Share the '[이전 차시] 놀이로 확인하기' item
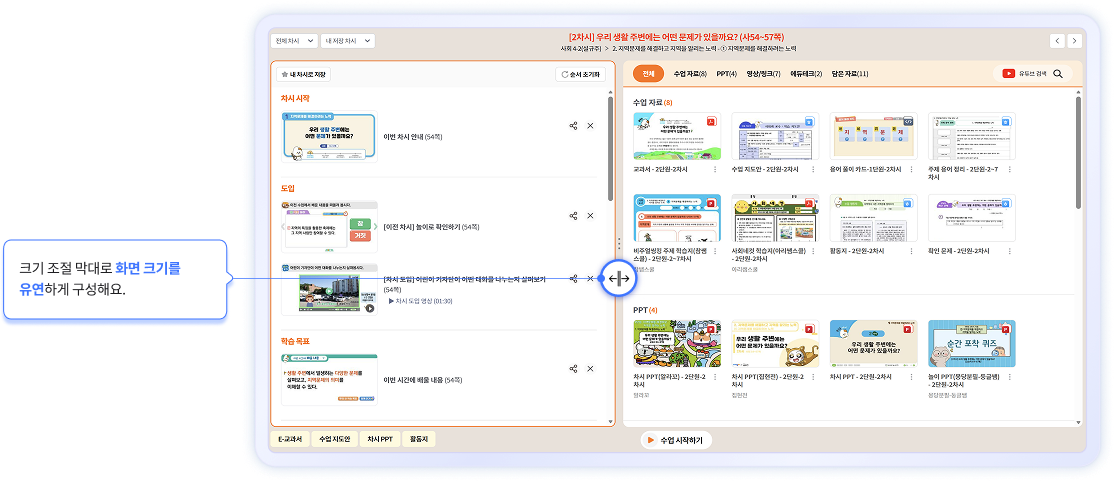This screenshot has height=481, width=1115. click(x=573, y=216)
